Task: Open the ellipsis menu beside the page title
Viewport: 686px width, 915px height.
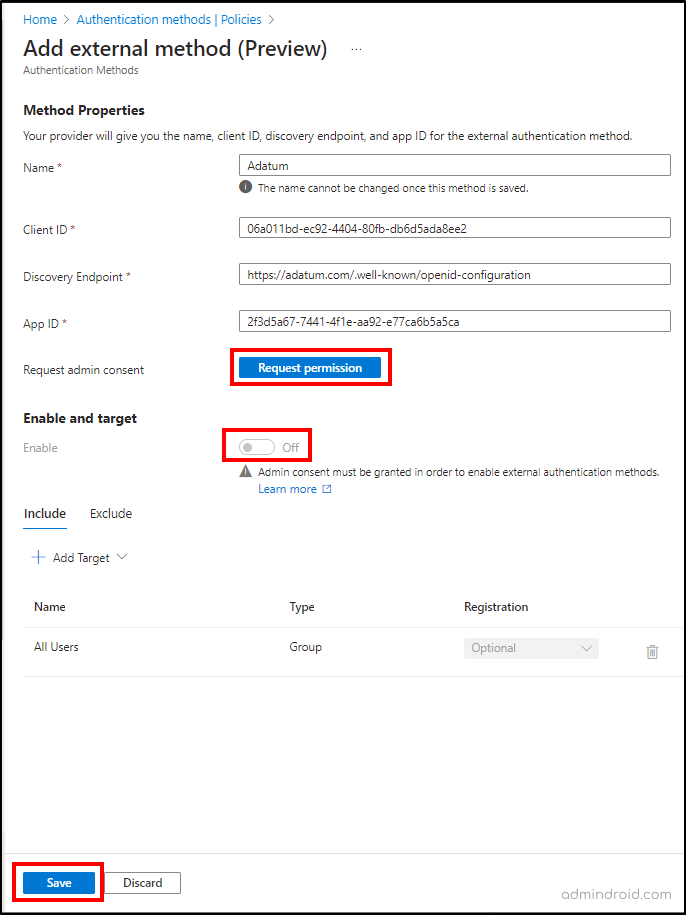Action: [x=356, y=49]
